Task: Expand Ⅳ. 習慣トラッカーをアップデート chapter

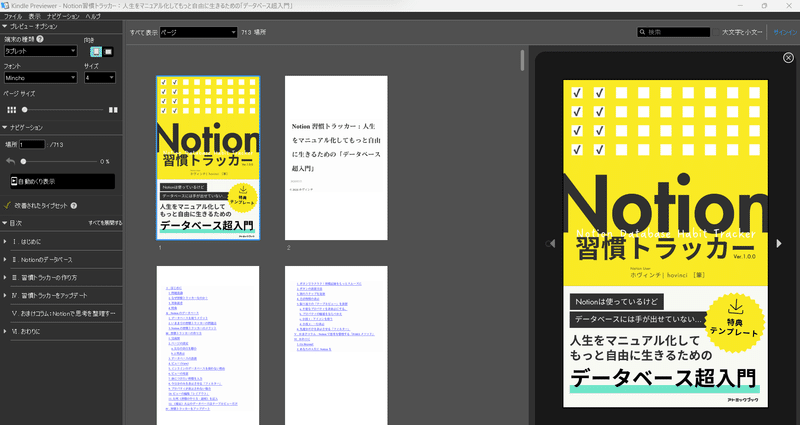Action: pos(5,295)
